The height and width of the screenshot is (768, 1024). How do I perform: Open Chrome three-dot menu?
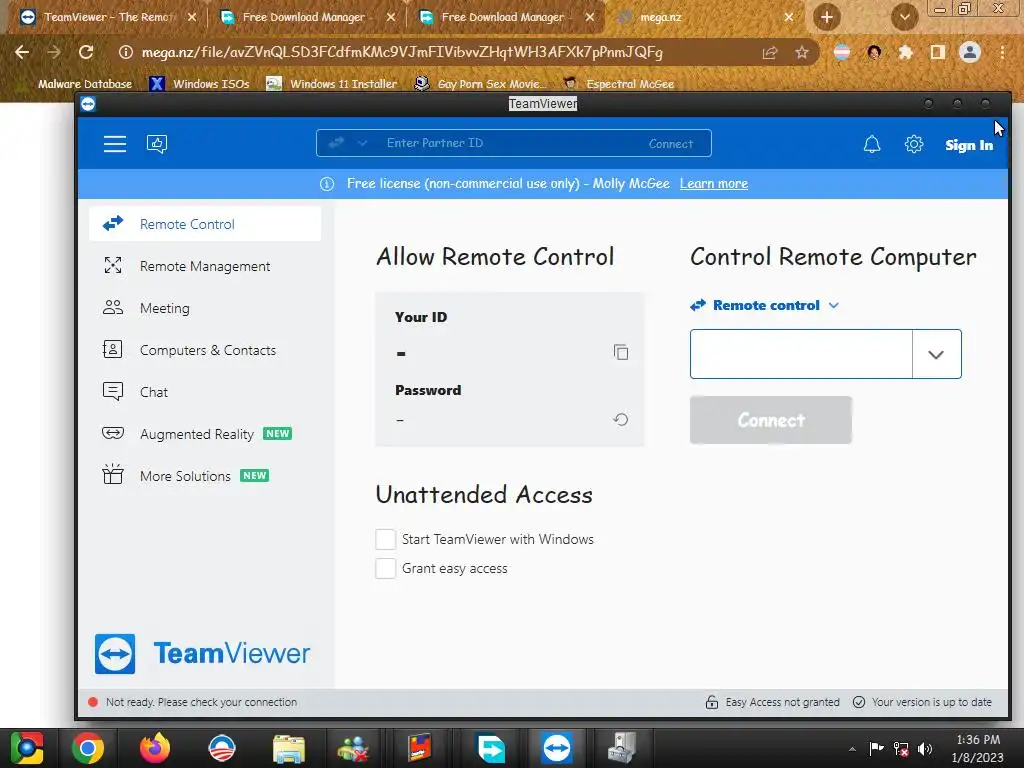[1002, 53]
